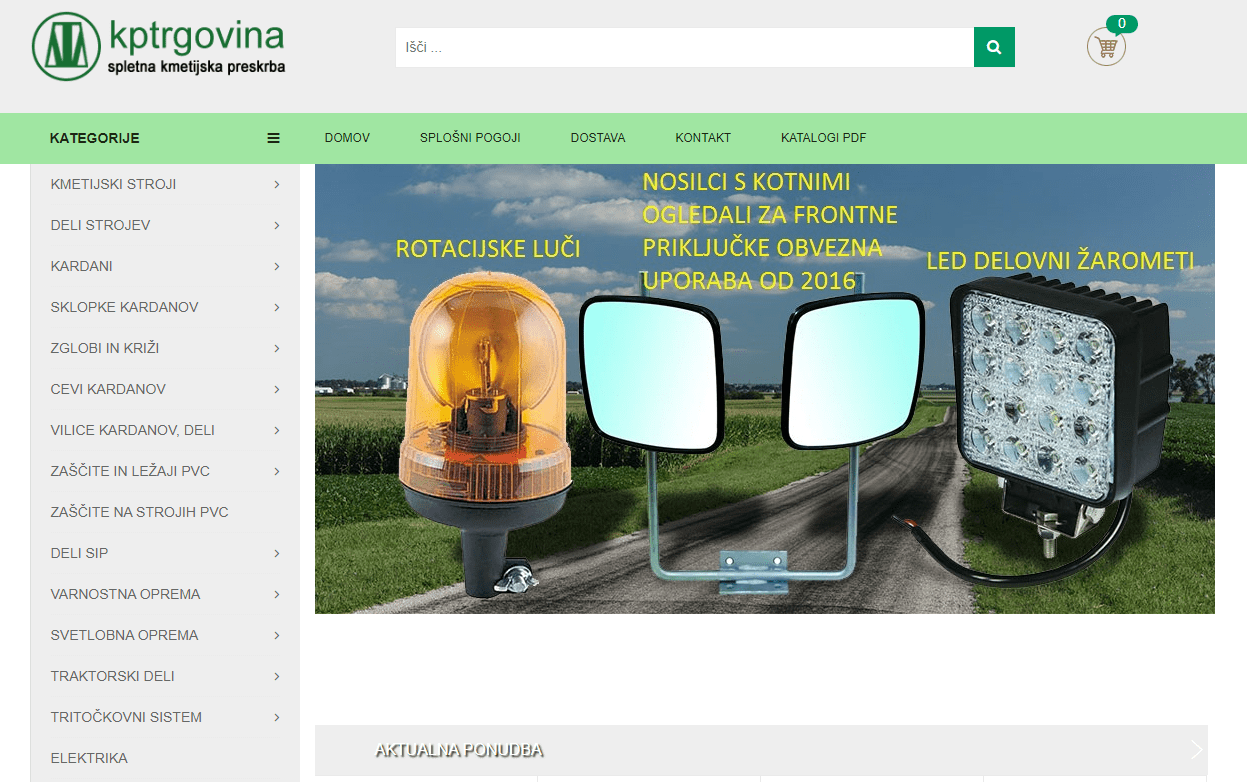This screenshot has width=1247, height=782.
Task: Select the Deli SIP category
Action: click(79, 553)
